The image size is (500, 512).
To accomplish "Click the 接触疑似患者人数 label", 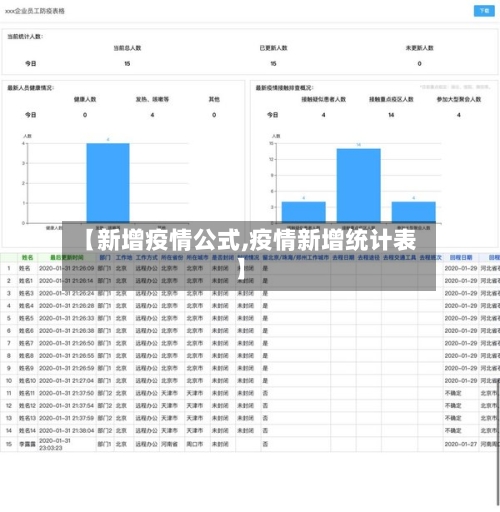I will point(324,99).
